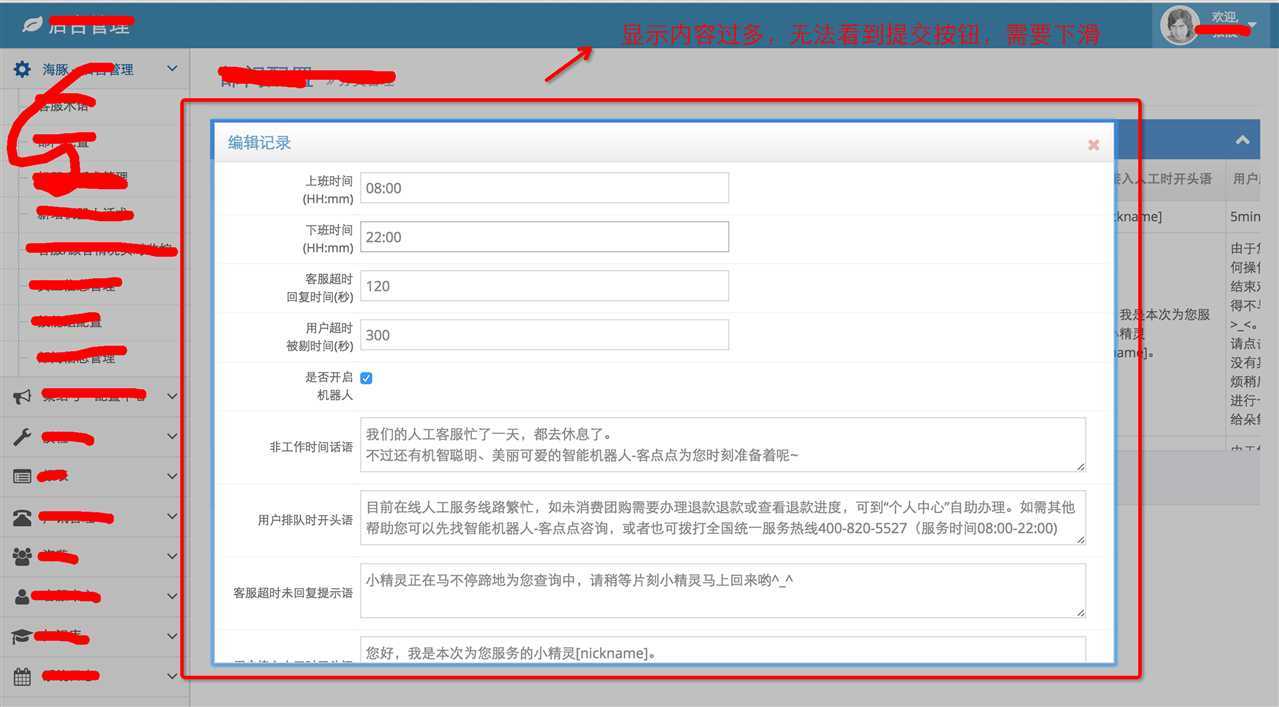Expand the group-of-users menu chevron
Image resolution: width=1279 pixels, height=707 pixels.
[x=172, y=556]
